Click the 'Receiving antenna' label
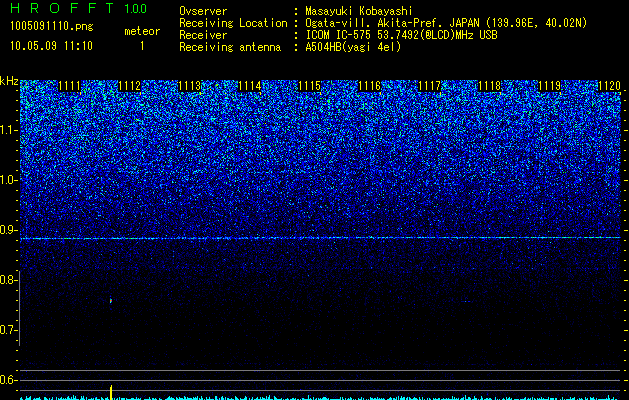The width and height of the screenshot is (629, 400). [230, 47]
